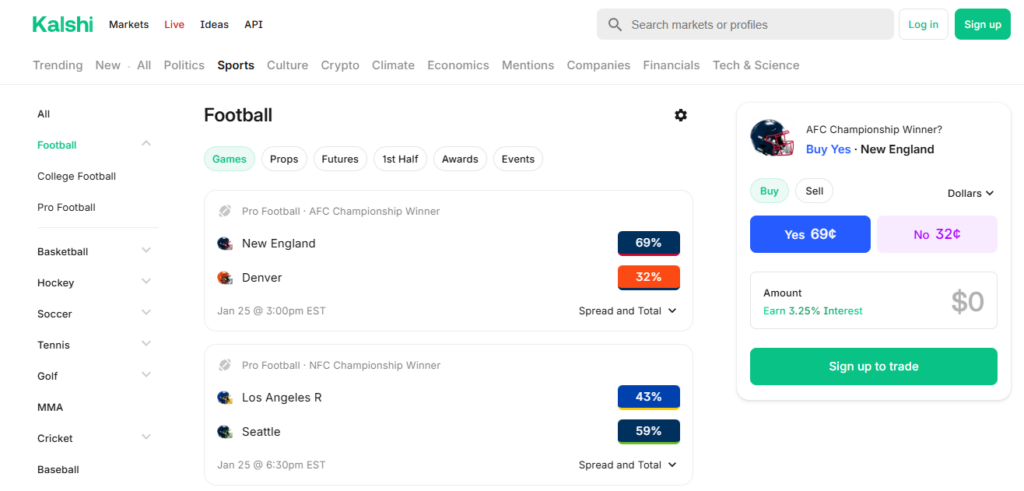Viewport: 1024px width, 491px height.
Task: Click the search markets input field
Action: pyautogui.click(x=755, y=24)
